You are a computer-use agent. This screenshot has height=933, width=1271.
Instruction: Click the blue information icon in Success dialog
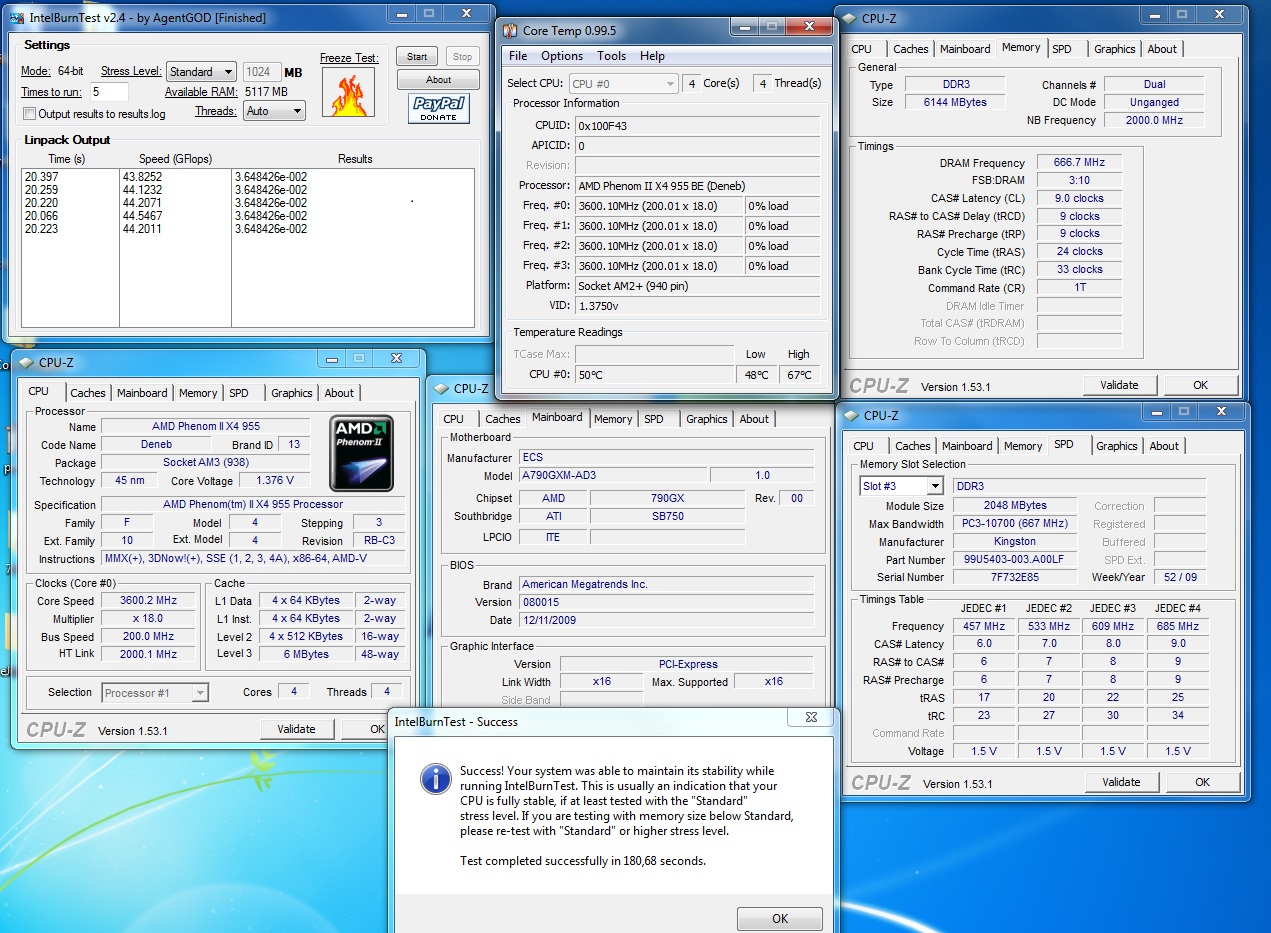point(435,778)
